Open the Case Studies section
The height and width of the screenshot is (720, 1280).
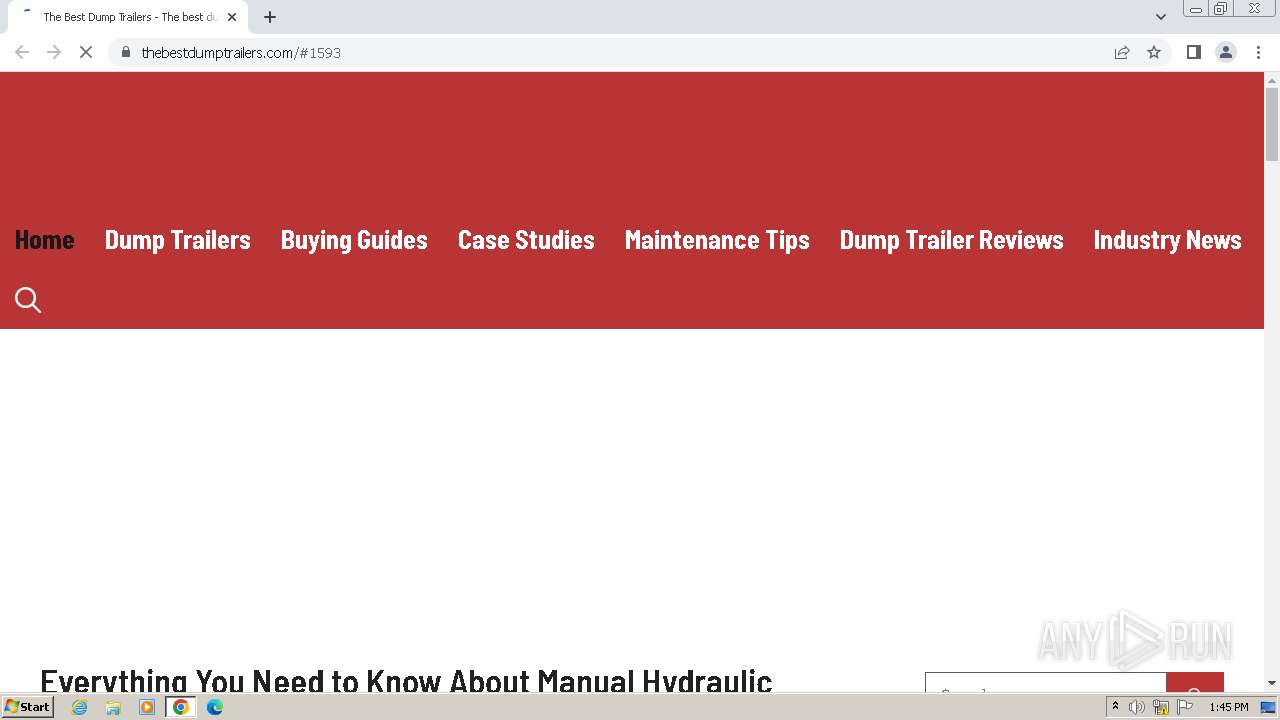[526, 240]
